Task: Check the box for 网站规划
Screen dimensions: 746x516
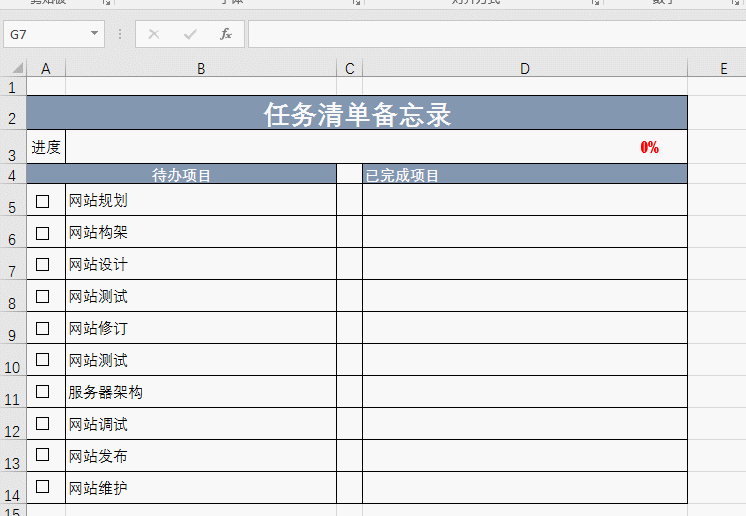Action: coord(42,201)
